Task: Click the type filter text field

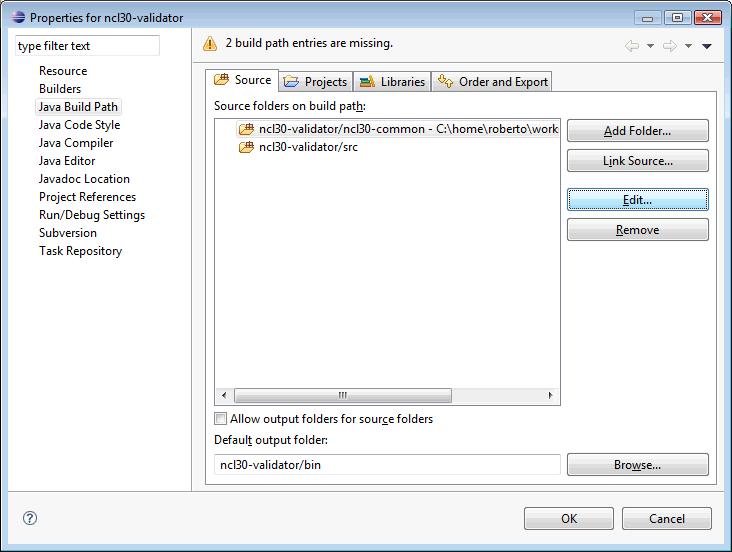Action: [x=87, y=46]
